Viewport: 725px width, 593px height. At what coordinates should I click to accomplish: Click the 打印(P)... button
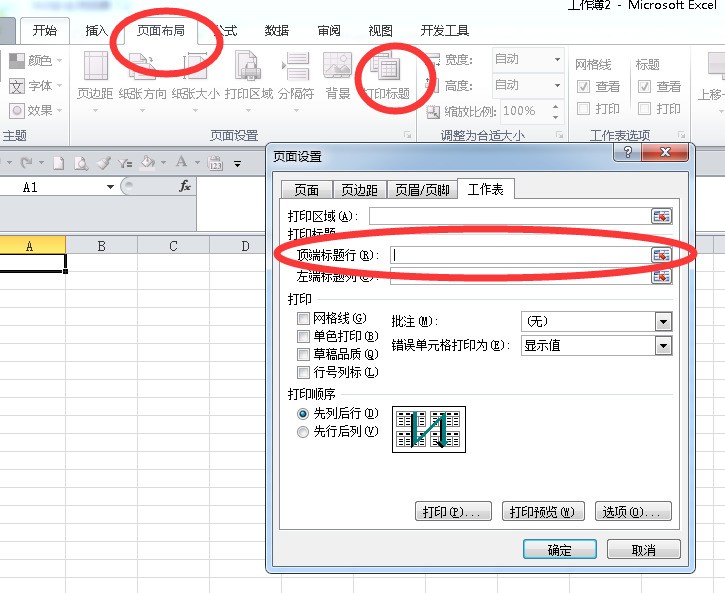[x=453, y=512]
